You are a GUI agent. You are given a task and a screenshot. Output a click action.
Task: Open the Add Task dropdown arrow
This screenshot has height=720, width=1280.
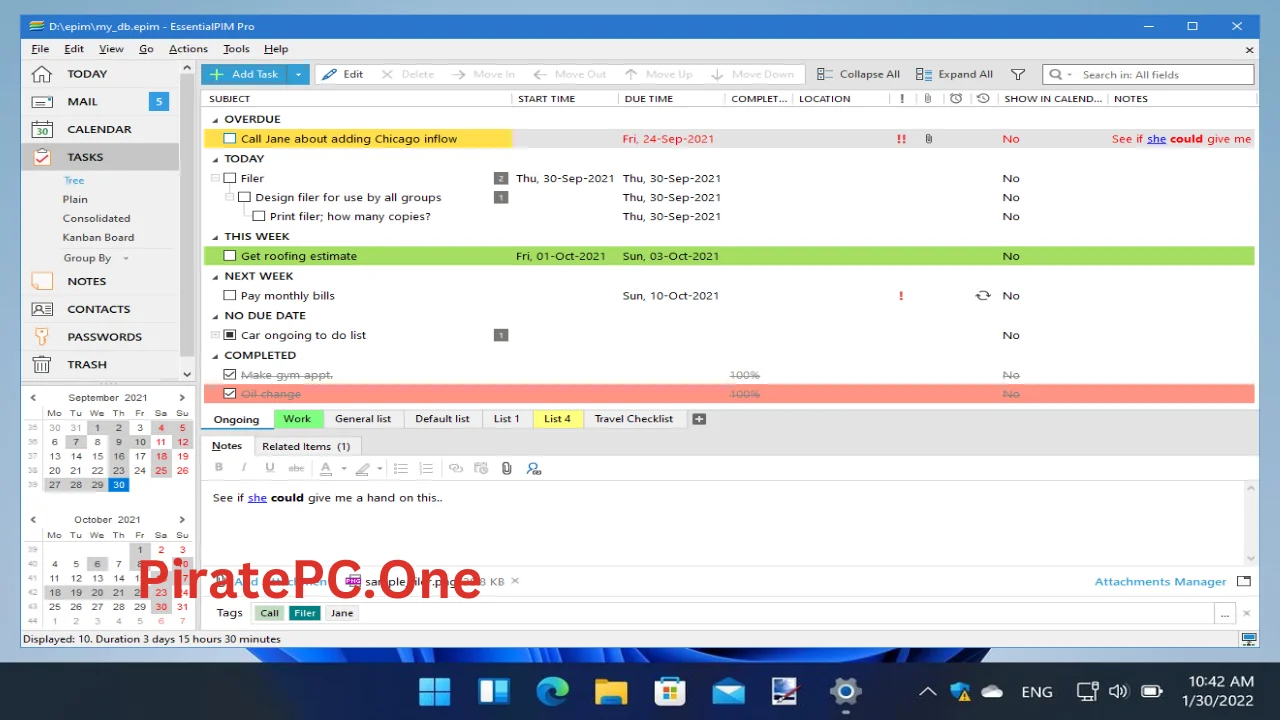298,74
